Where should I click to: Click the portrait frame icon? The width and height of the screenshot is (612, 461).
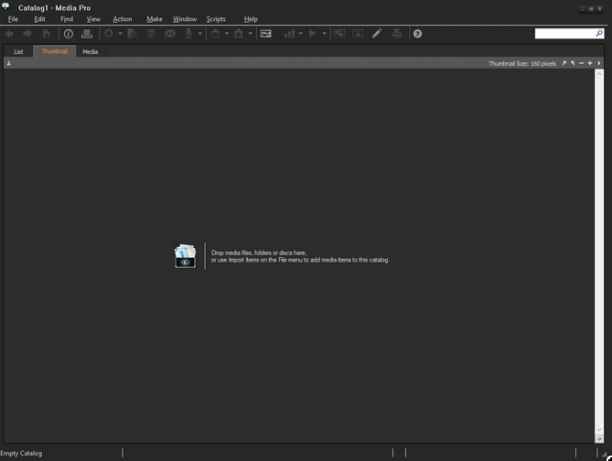coord(358,34)
